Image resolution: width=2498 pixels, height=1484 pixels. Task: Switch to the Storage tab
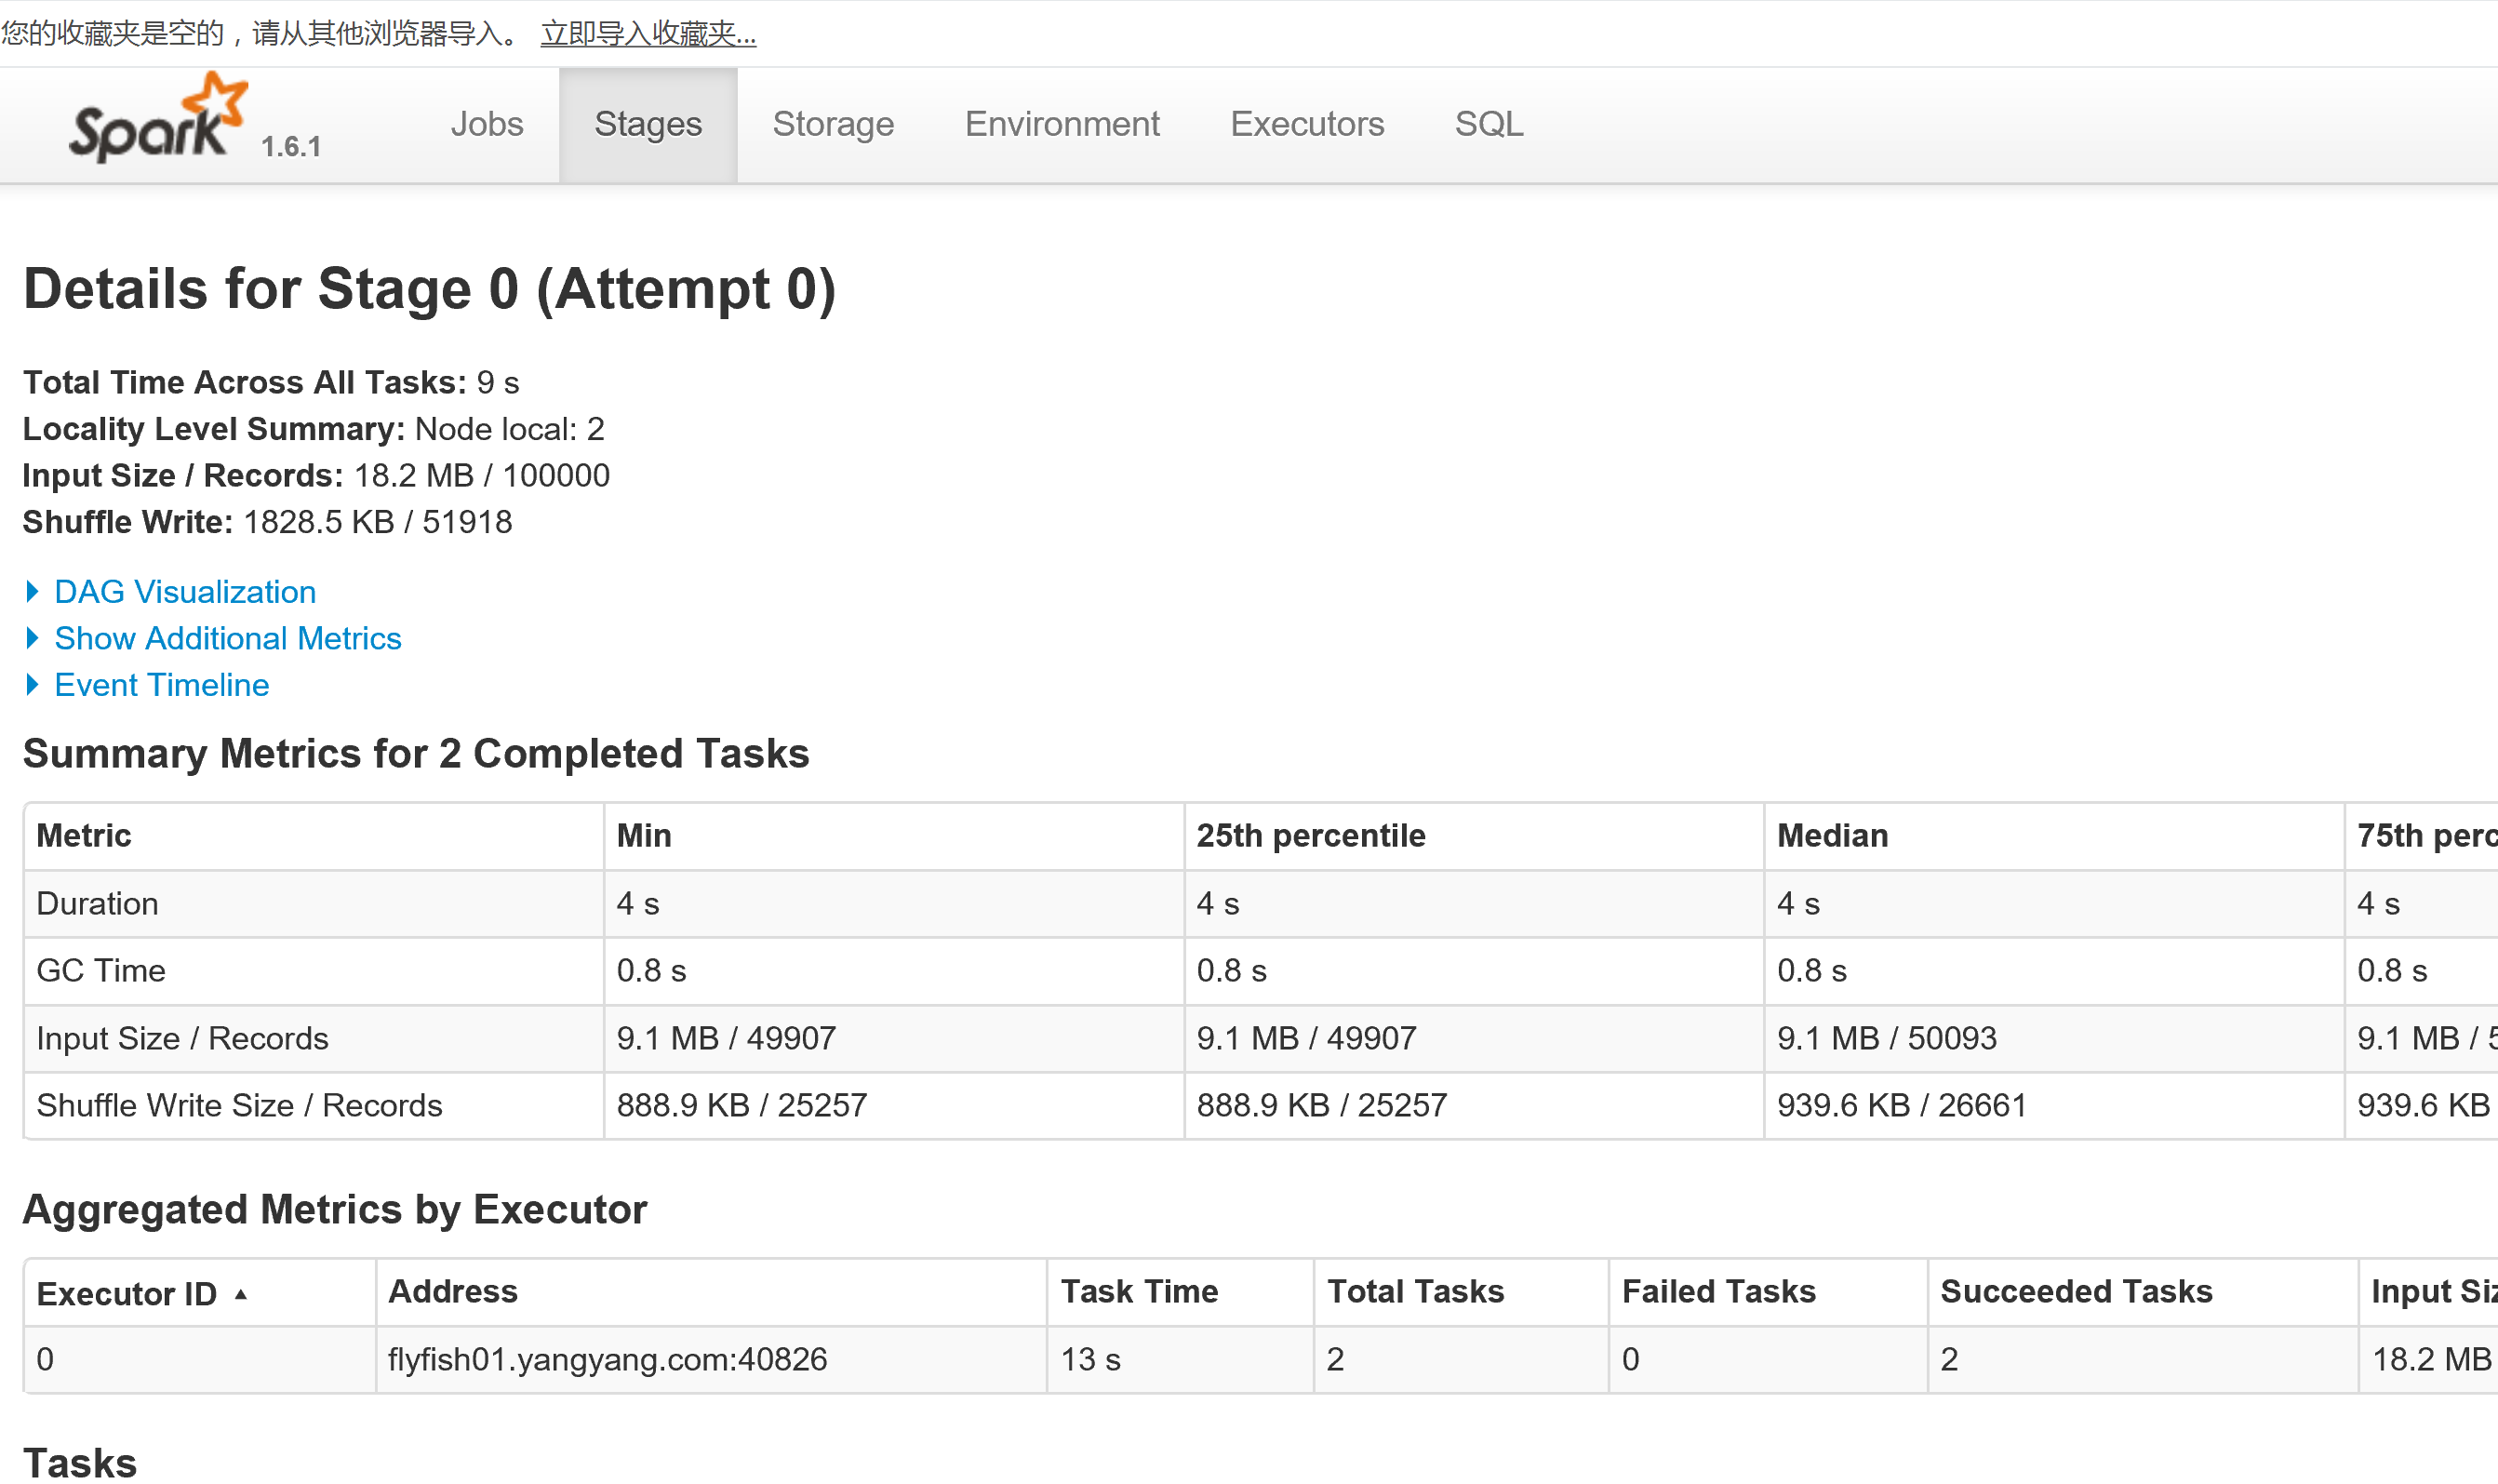coord(833,124)
